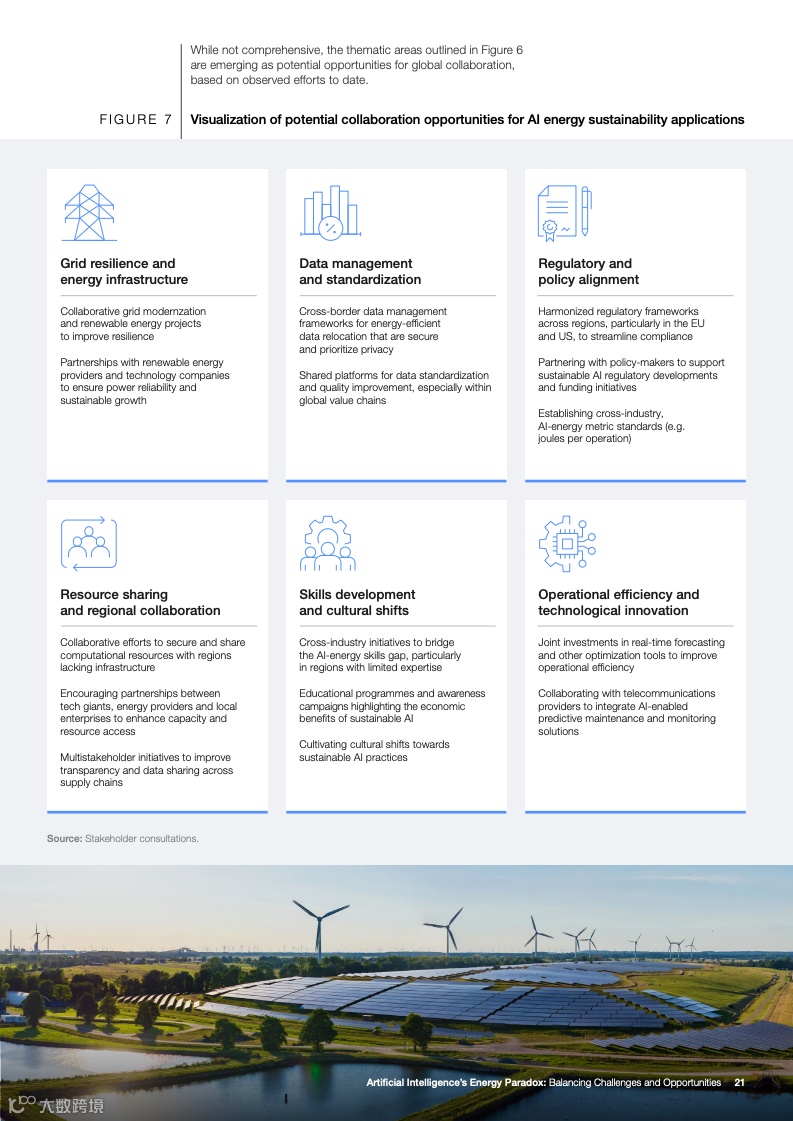Click intro paragraph starting 'While not comprehensive'
The width and height of the screenshot is (793, 1121).
(357, 65)
